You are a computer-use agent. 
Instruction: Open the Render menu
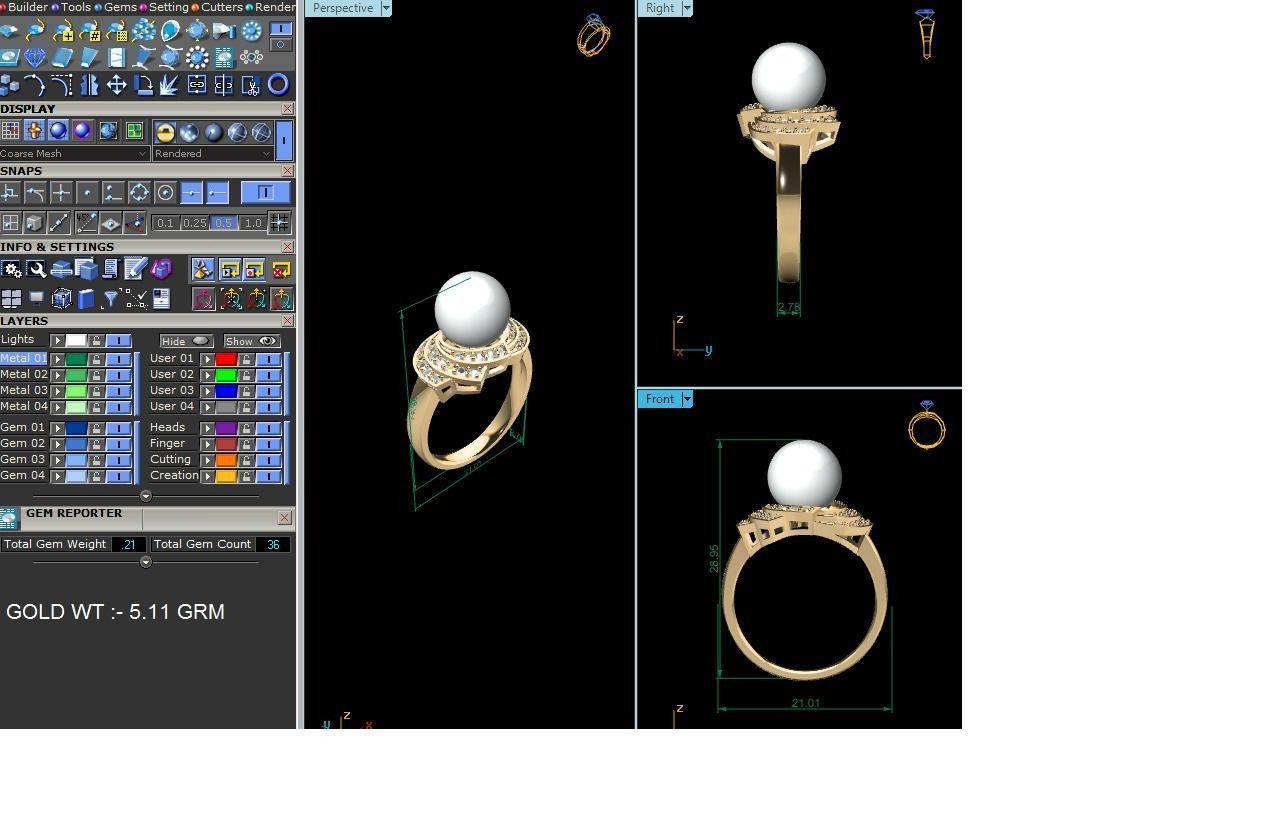point(275,7)
